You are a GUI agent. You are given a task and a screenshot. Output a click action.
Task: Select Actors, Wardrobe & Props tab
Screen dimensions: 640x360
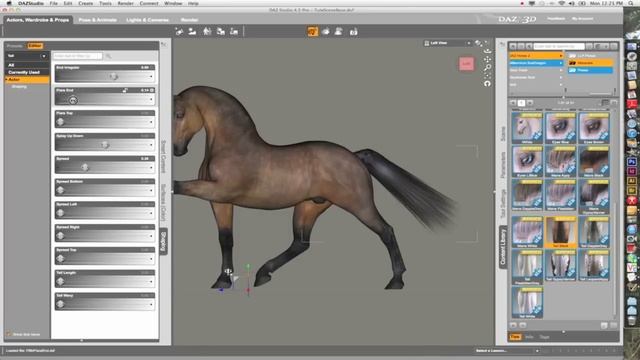tap(38, 20)
